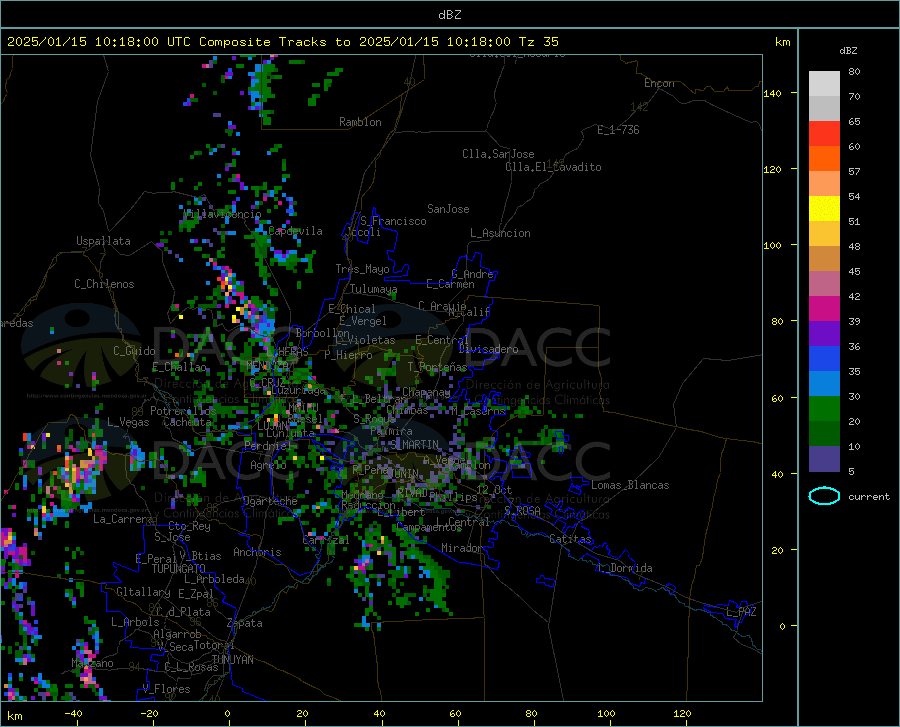The image size is (900, 727).
Task: Click the dBZ title at the top
Action: click(x=449, y=15)
